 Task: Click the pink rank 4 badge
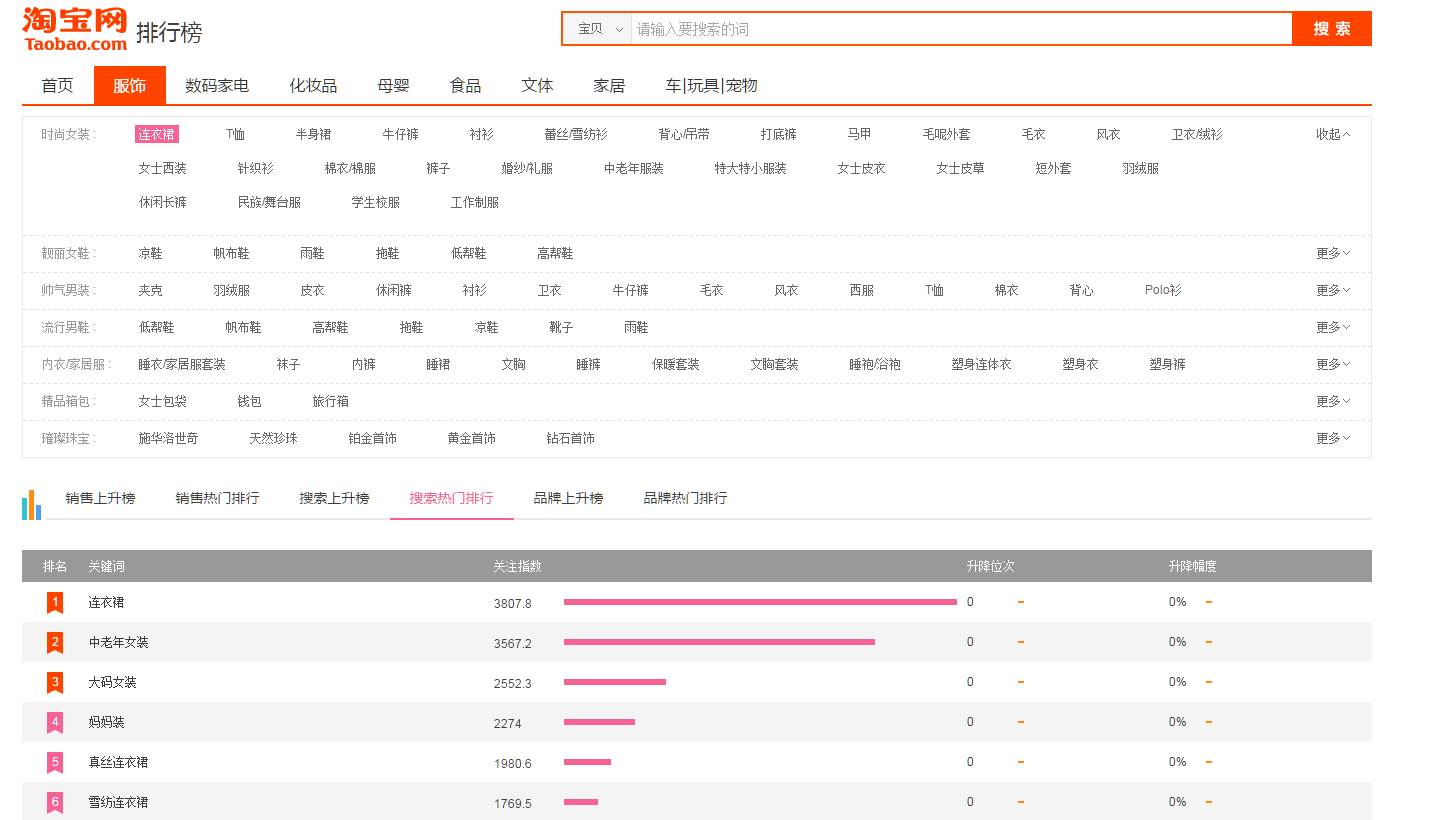55,722
